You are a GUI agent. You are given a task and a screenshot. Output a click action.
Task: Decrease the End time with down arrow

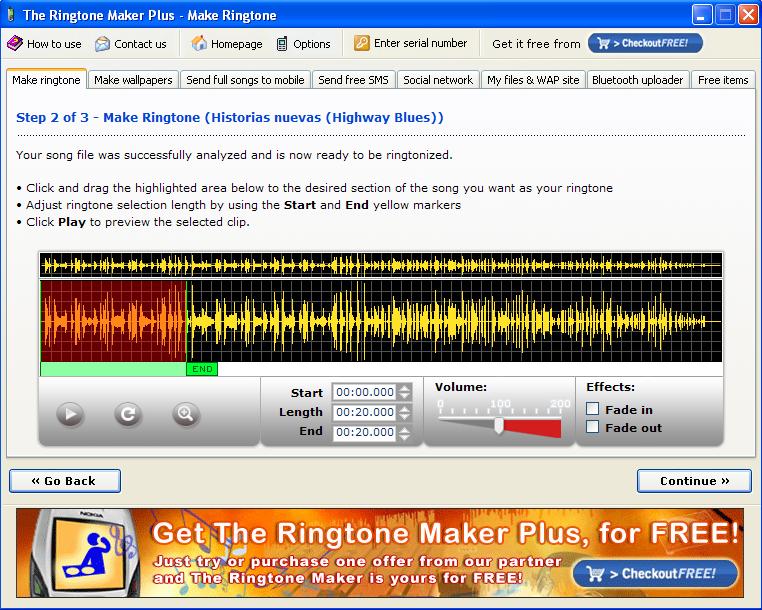click(x=404, y=436)
